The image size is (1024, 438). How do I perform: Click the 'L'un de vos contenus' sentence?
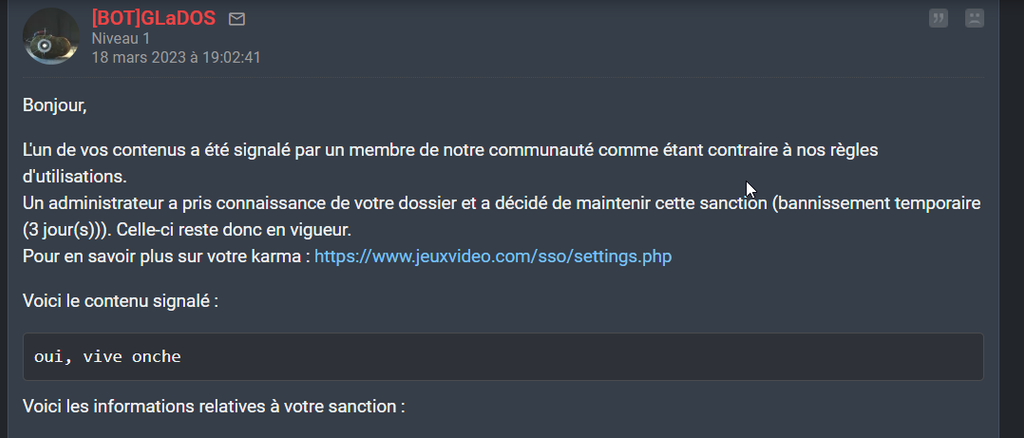click(x=451, y=150)
